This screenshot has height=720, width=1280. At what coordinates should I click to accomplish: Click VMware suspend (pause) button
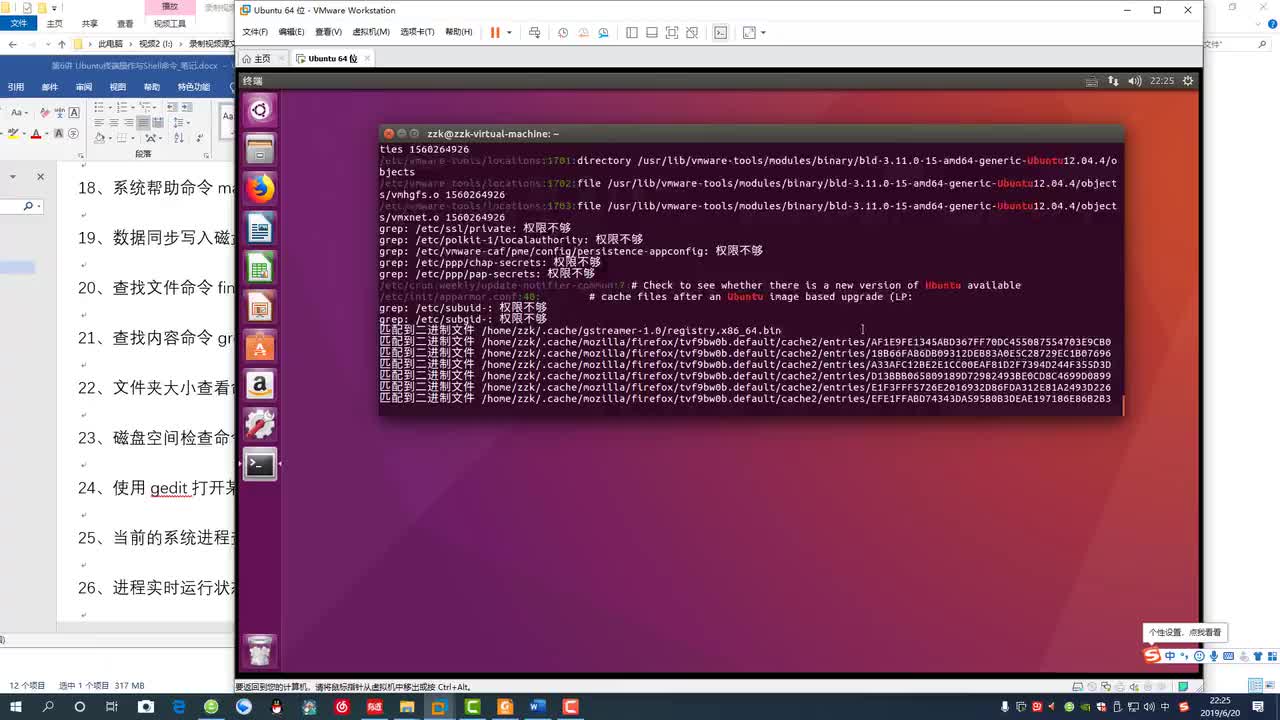point(495,32)
